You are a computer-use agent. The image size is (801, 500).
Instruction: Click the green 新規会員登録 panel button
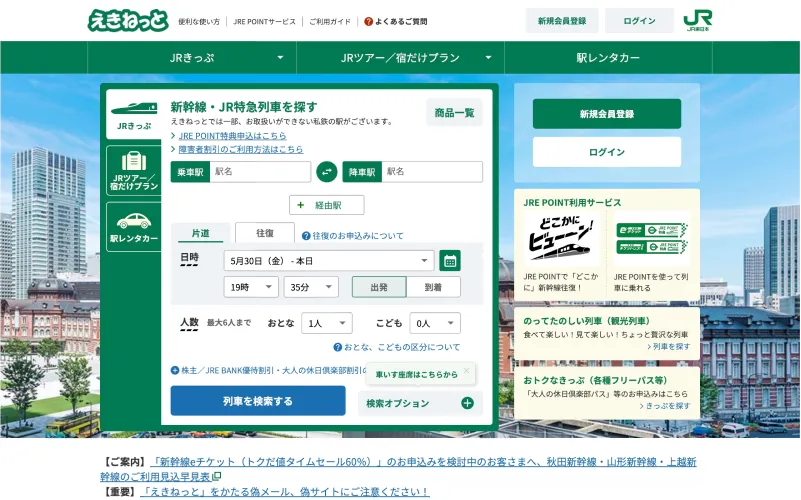(607, 114)
